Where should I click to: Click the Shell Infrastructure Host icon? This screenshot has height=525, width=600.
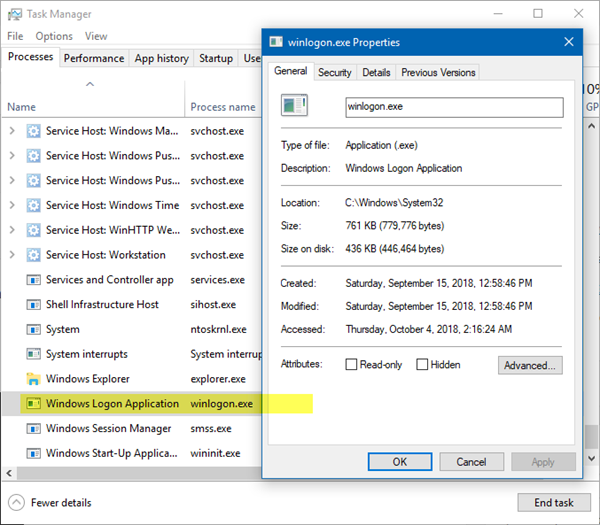point(34,305)
